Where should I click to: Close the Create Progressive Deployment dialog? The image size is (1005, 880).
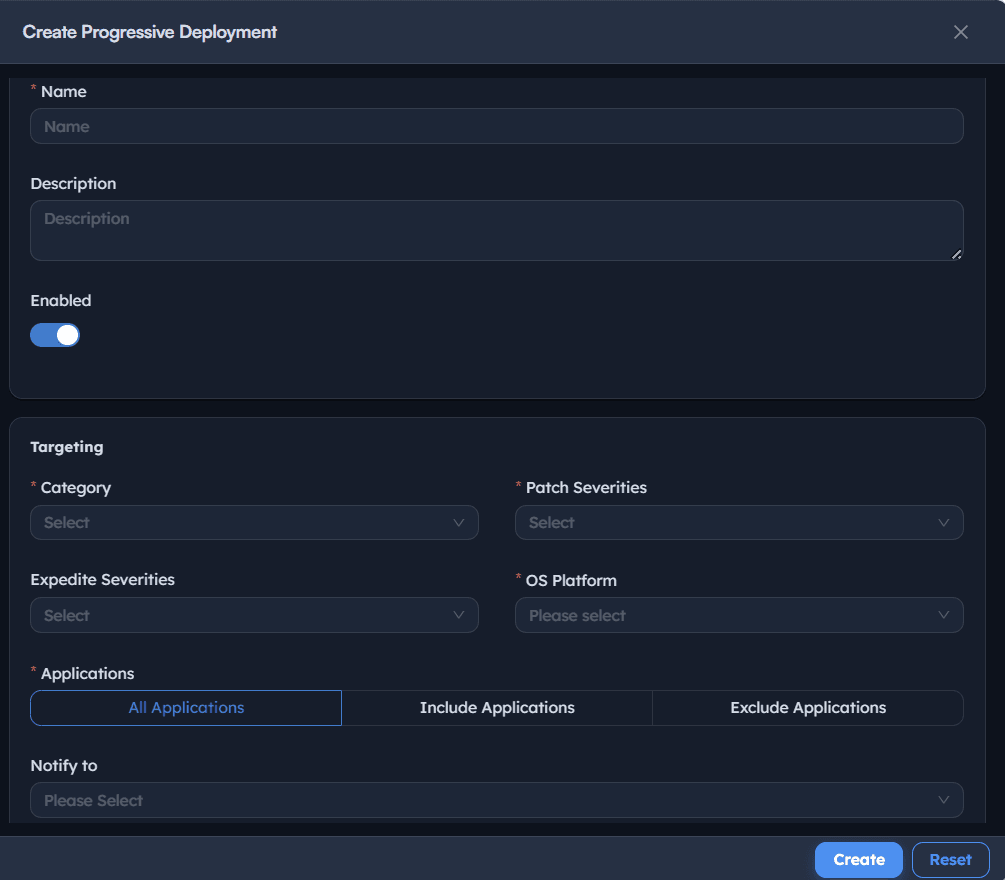(x=960, y=32)
